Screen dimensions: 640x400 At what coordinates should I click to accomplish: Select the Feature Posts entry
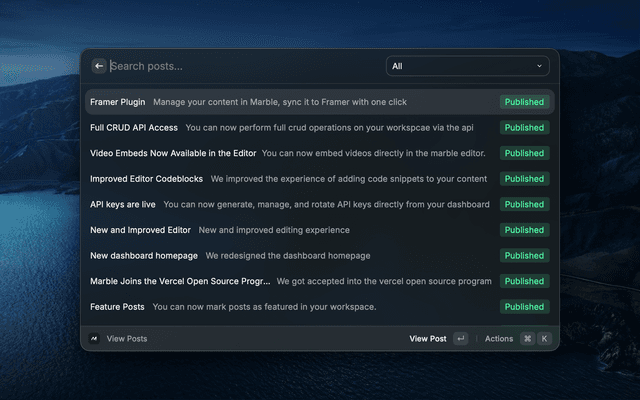[117, 307]
